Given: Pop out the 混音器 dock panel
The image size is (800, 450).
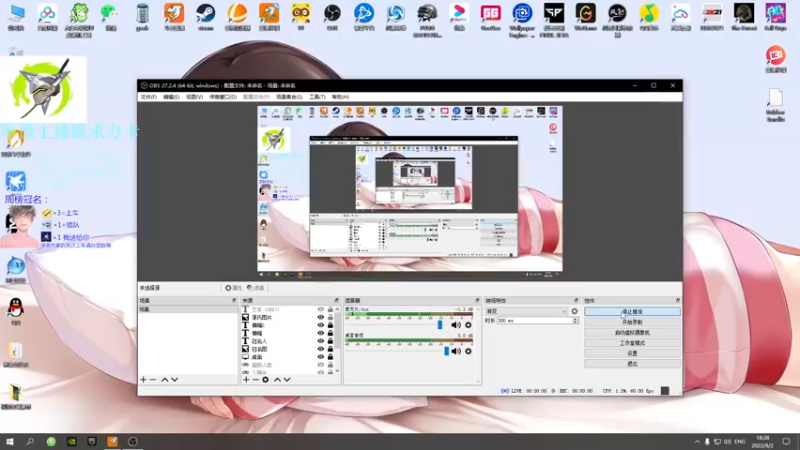Looking at the screenshot, I should (x=478, y=301).
